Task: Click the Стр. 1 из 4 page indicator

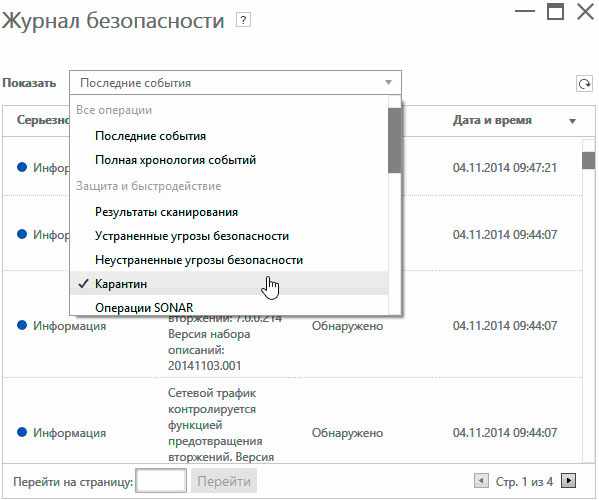Action: (x=524, y=482)
